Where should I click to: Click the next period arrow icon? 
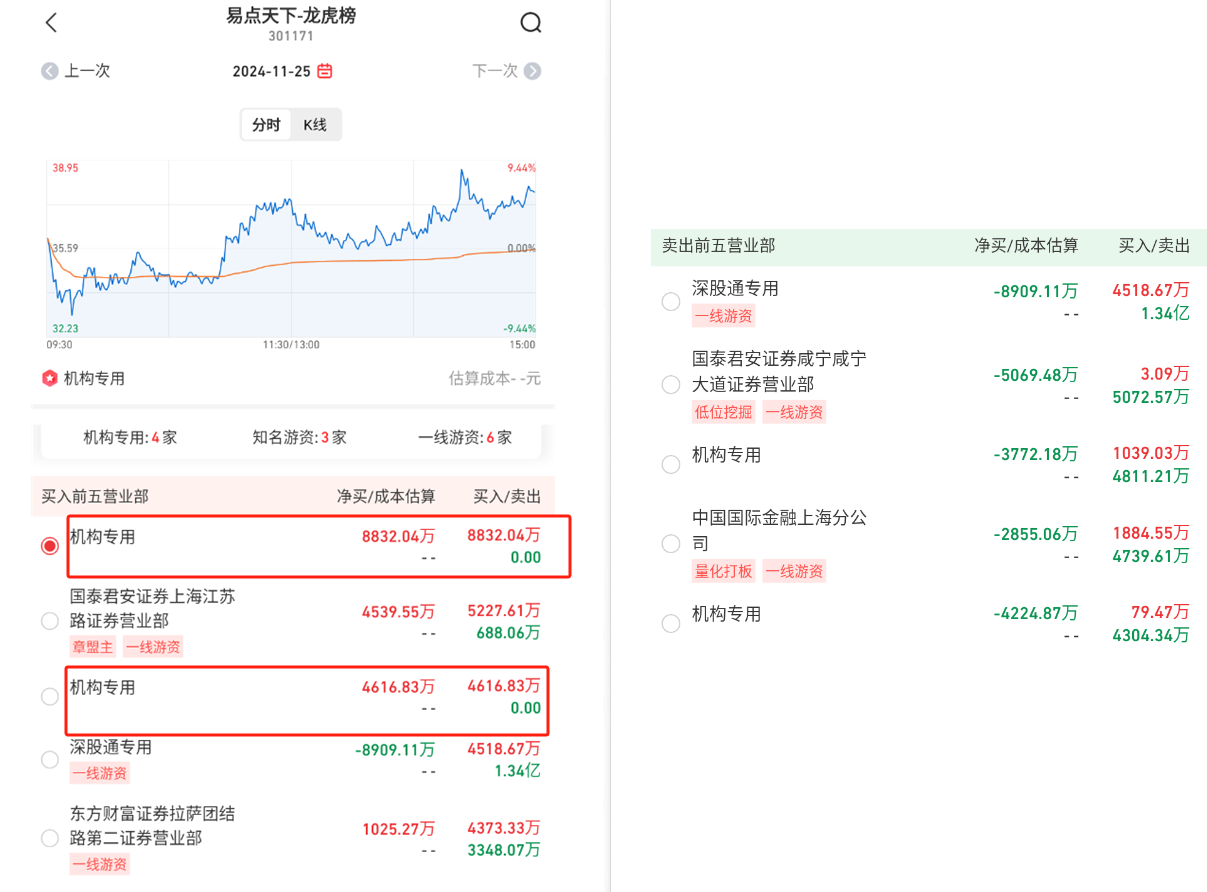(533, 71)
